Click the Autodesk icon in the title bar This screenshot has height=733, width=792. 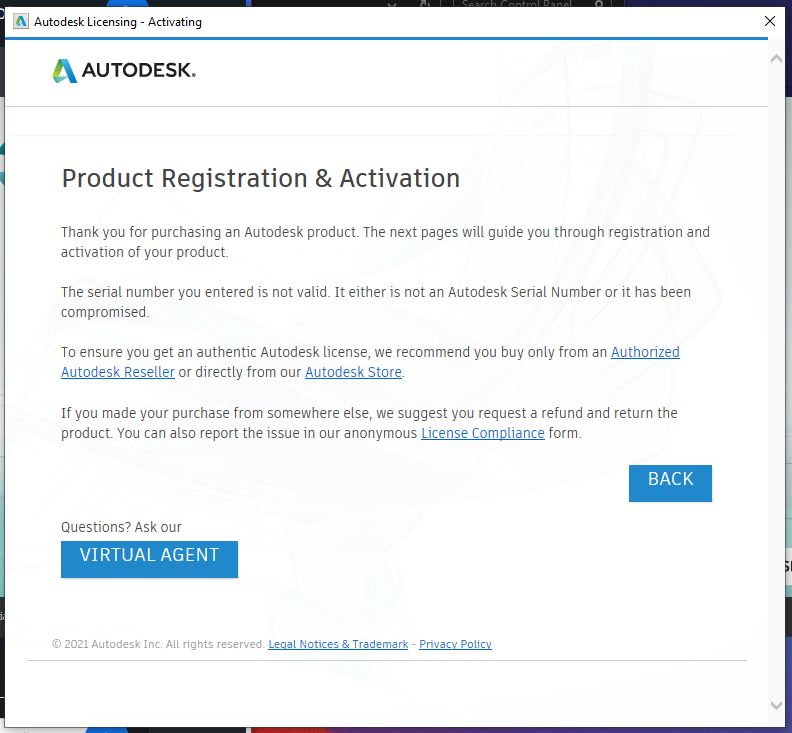pyautogui.click(x=21, y=21)
